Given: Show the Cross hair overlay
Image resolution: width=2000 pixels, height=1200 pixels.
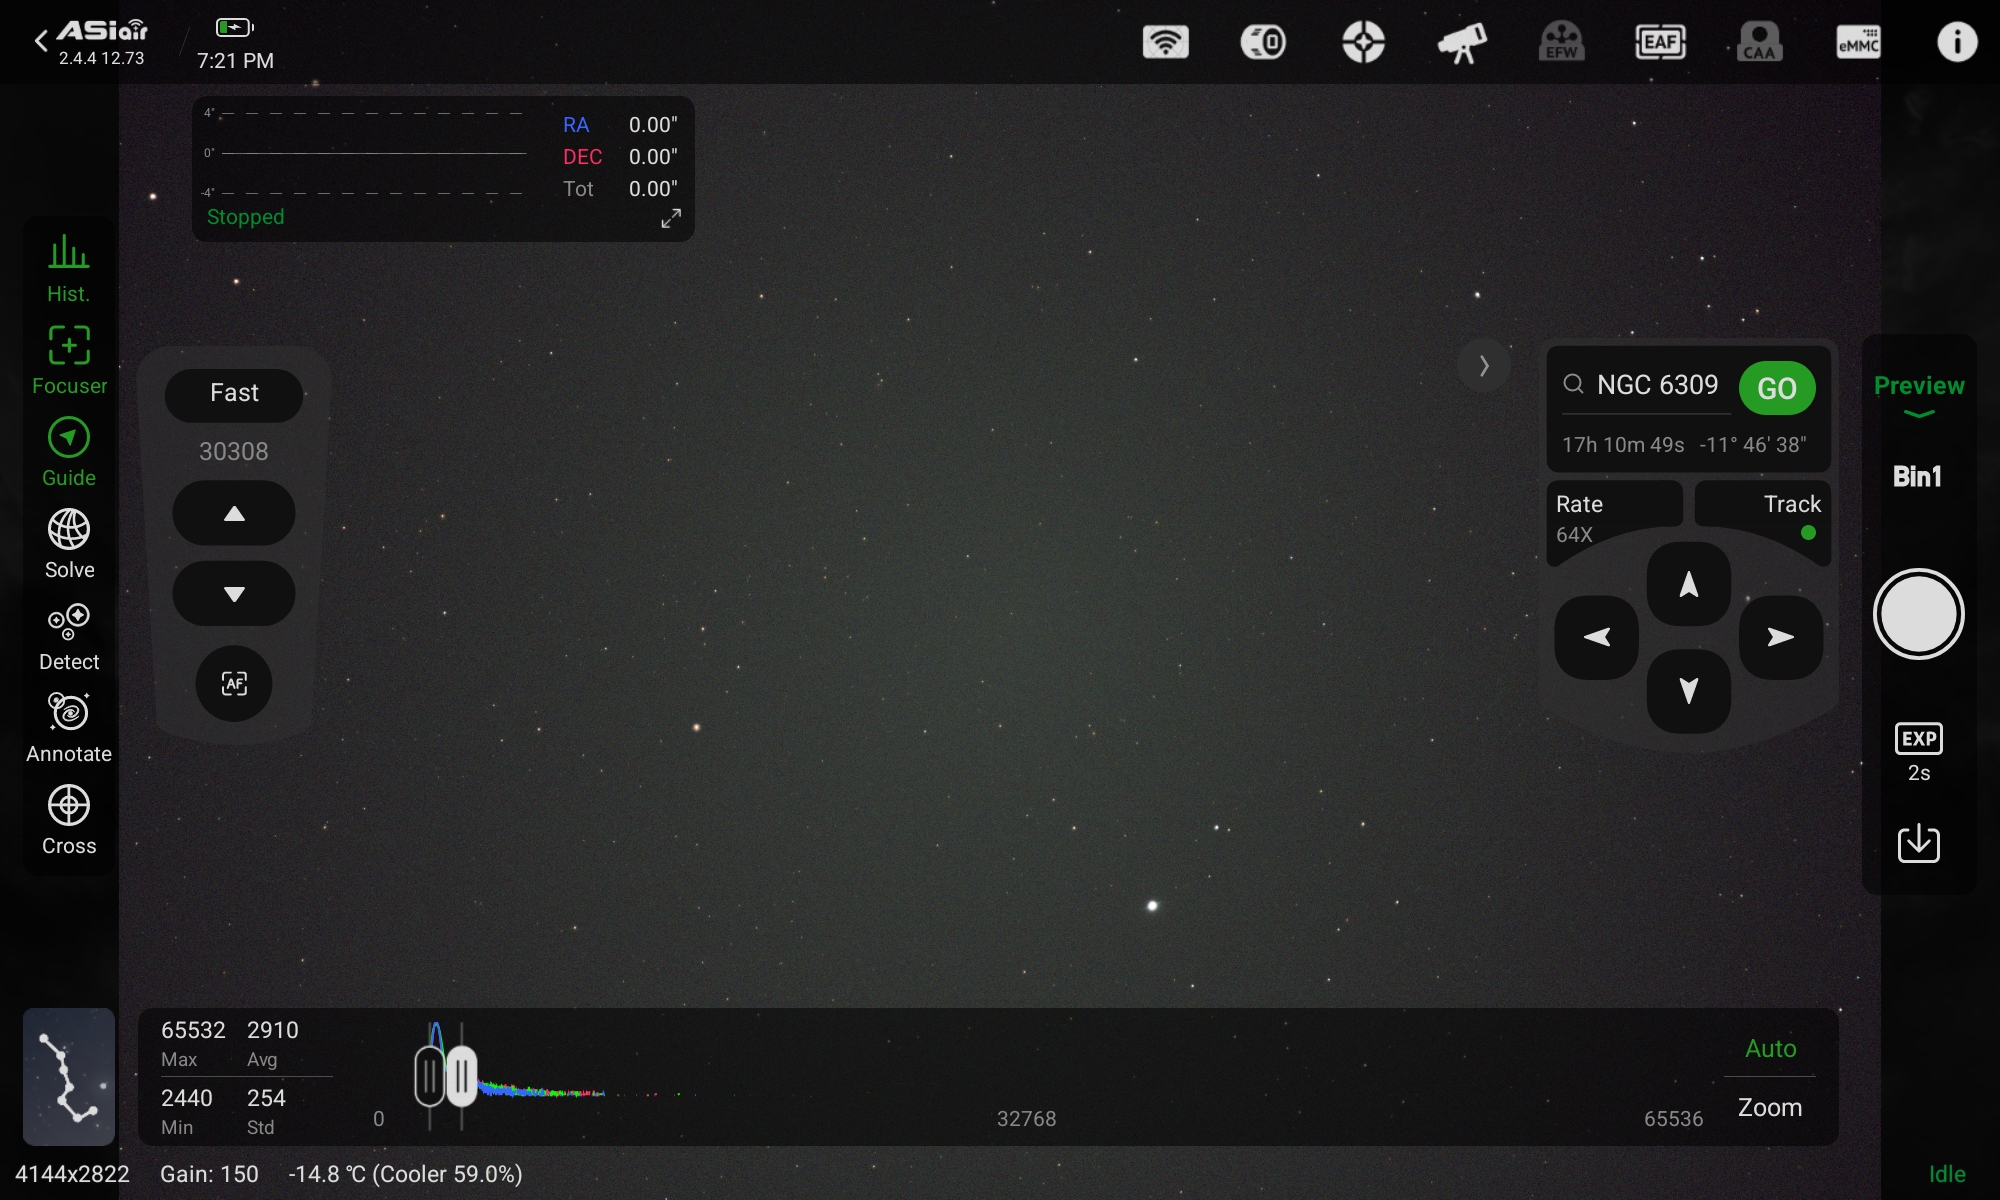Looking at the screenshot, I should pyautogui.click(x=69, y=819).
